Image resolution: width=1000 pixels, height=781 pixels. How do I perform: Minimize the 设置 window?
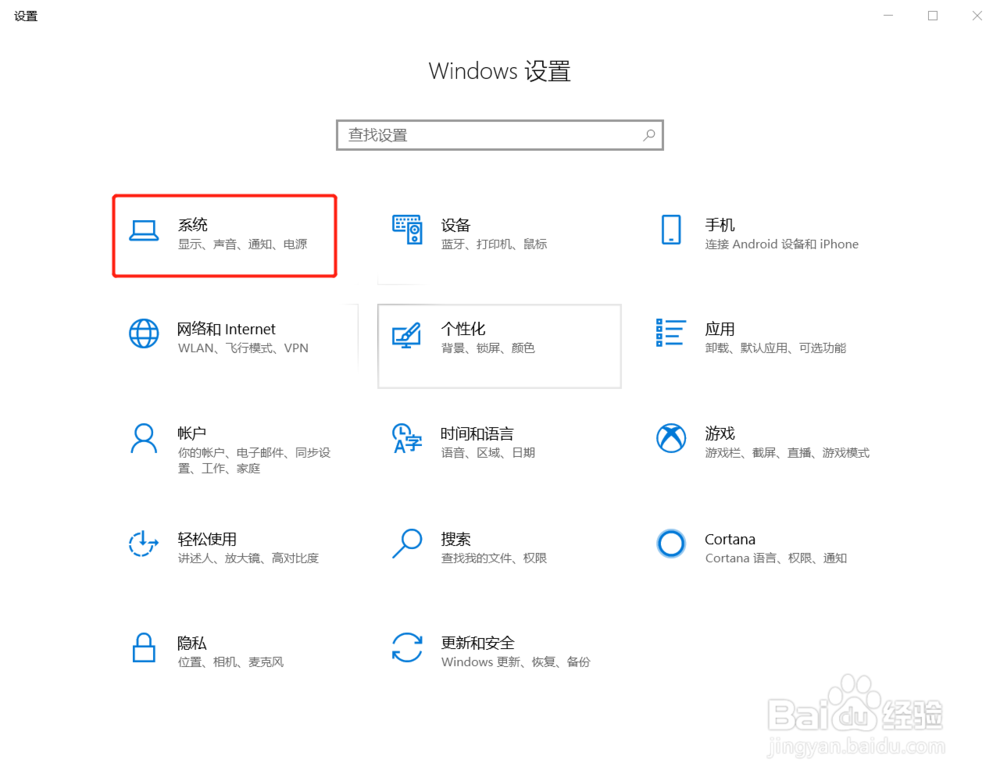(x=888, y=15)
